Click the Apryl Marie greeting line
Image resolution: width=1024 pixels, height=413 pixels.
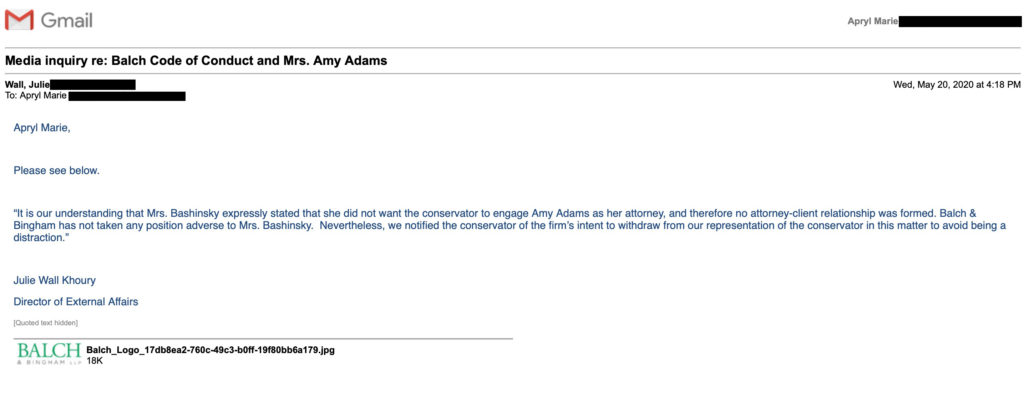click(42, 128)
